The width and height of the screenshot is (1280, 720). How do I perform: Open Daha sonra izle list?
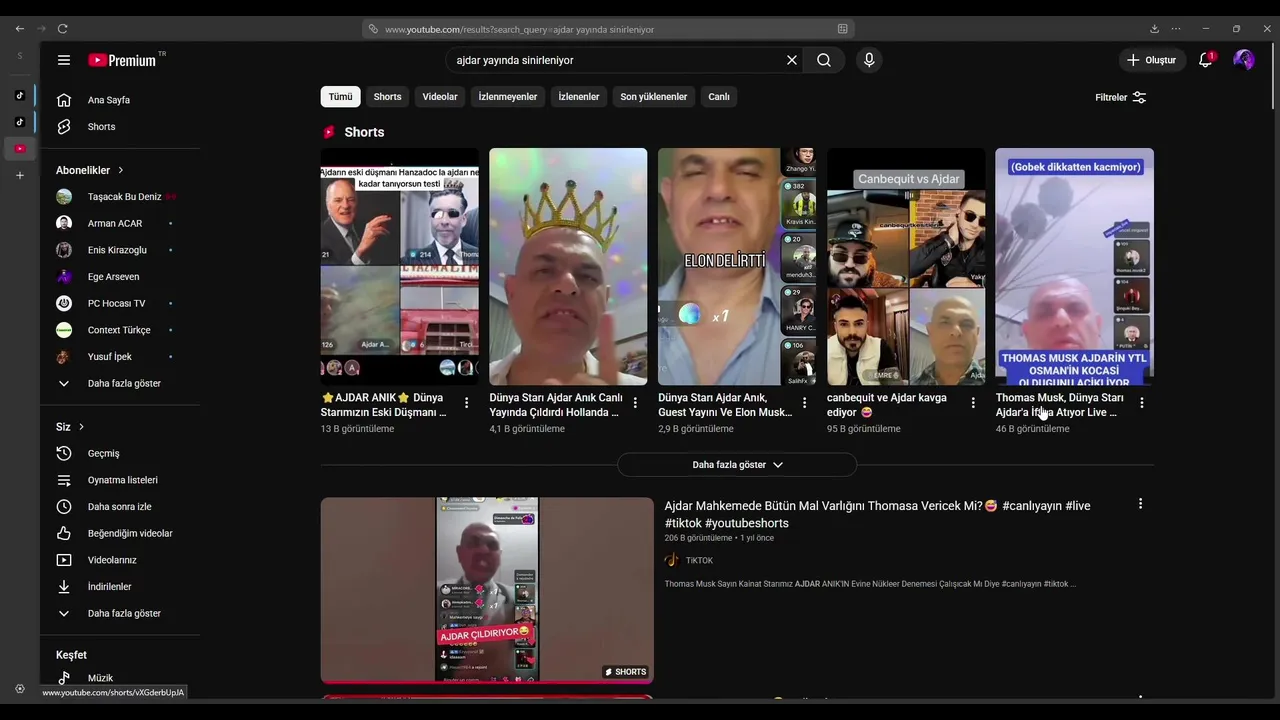(117, 507)
